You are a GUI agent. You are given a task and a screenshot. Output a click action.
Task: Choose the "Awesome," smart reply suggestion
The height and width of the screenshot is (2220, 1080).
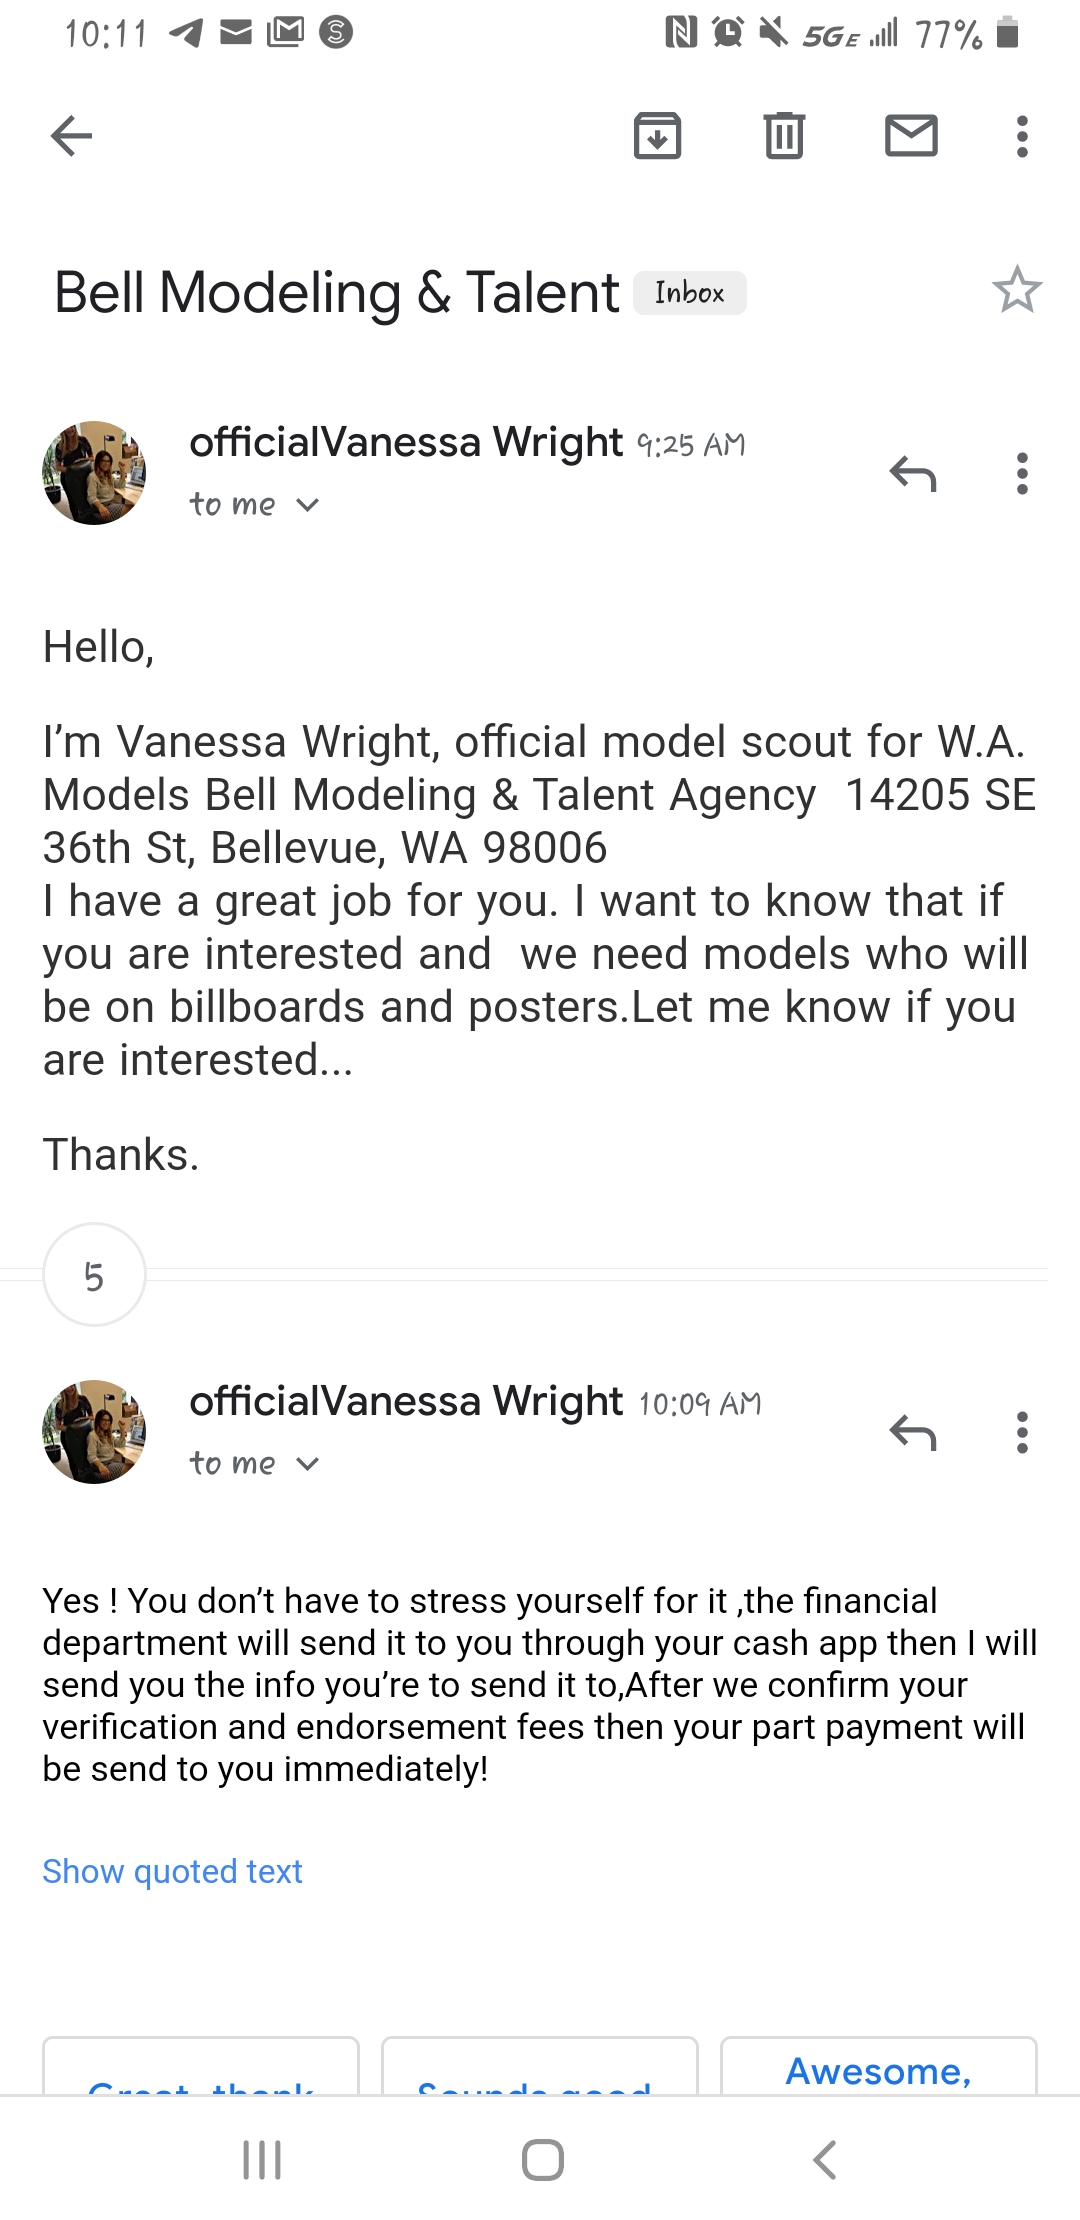[878, 2068]
